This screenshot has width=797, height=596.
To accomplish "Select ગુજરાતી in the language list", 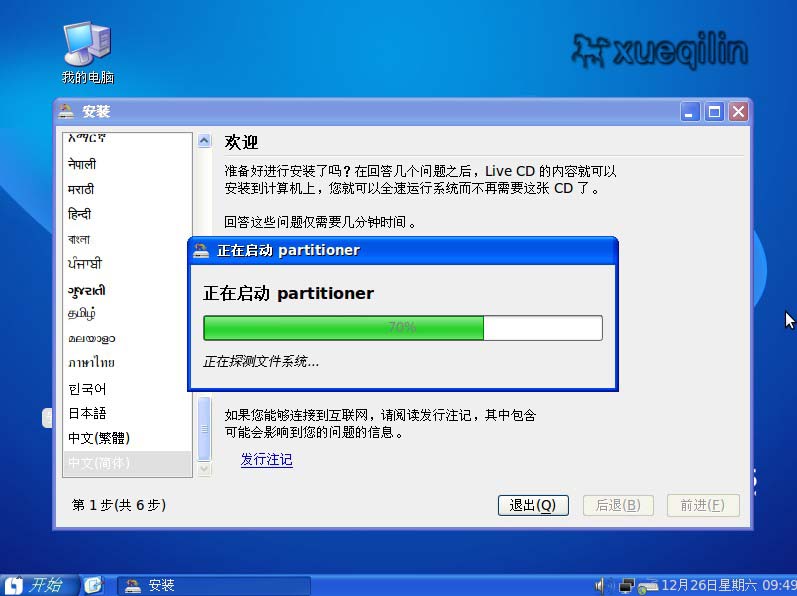I will pos(127,290).
